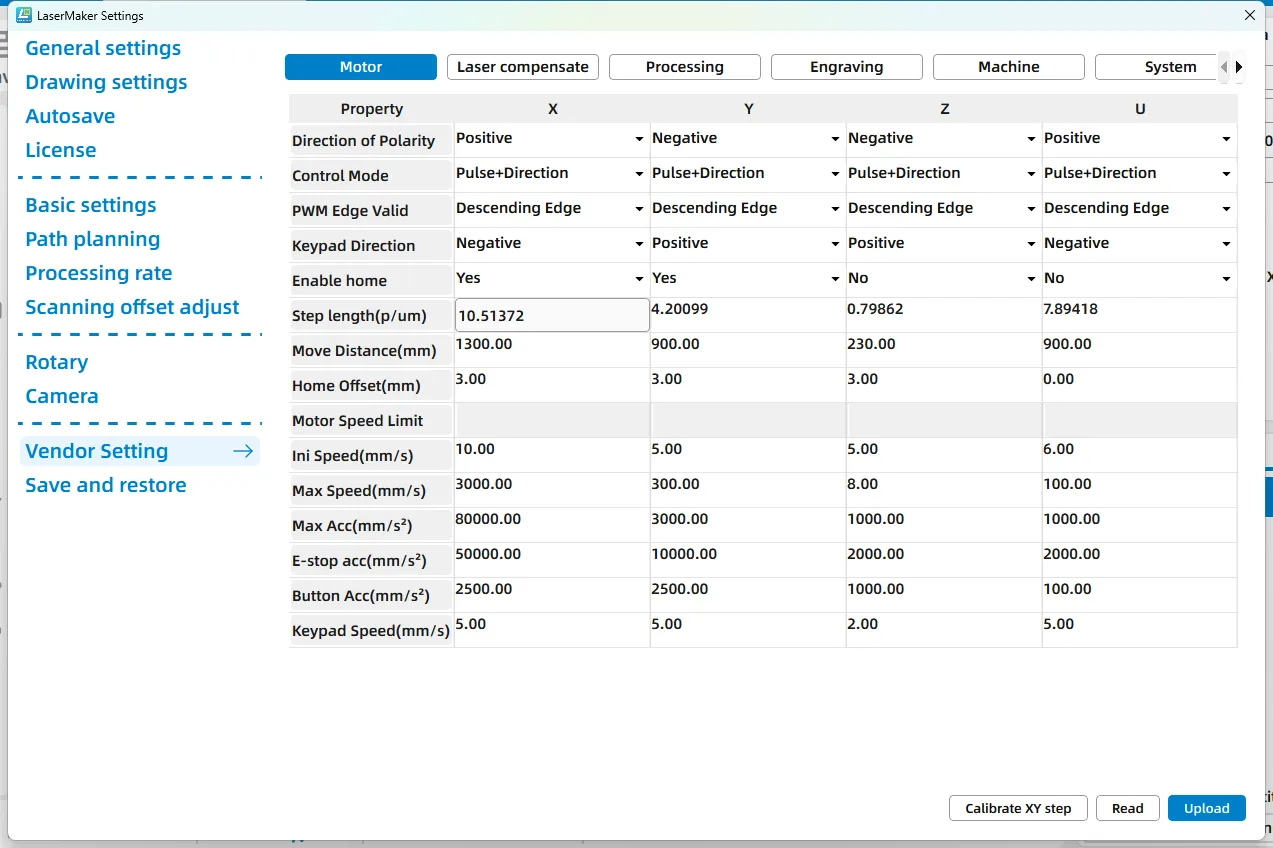Viewport: 1273px width, 848px height.
Task: Open Z axis Enable home dropdown
Action: tap(1031, 279)
